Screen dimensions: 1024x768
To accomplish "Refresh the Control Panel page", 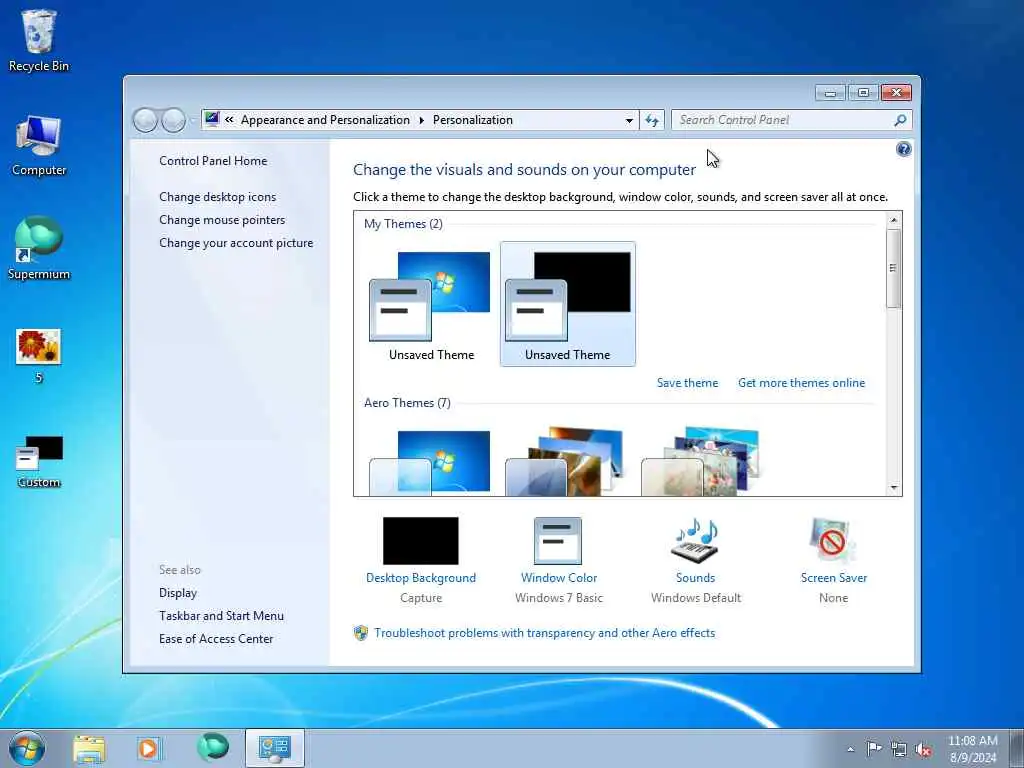I will (652, 120).
